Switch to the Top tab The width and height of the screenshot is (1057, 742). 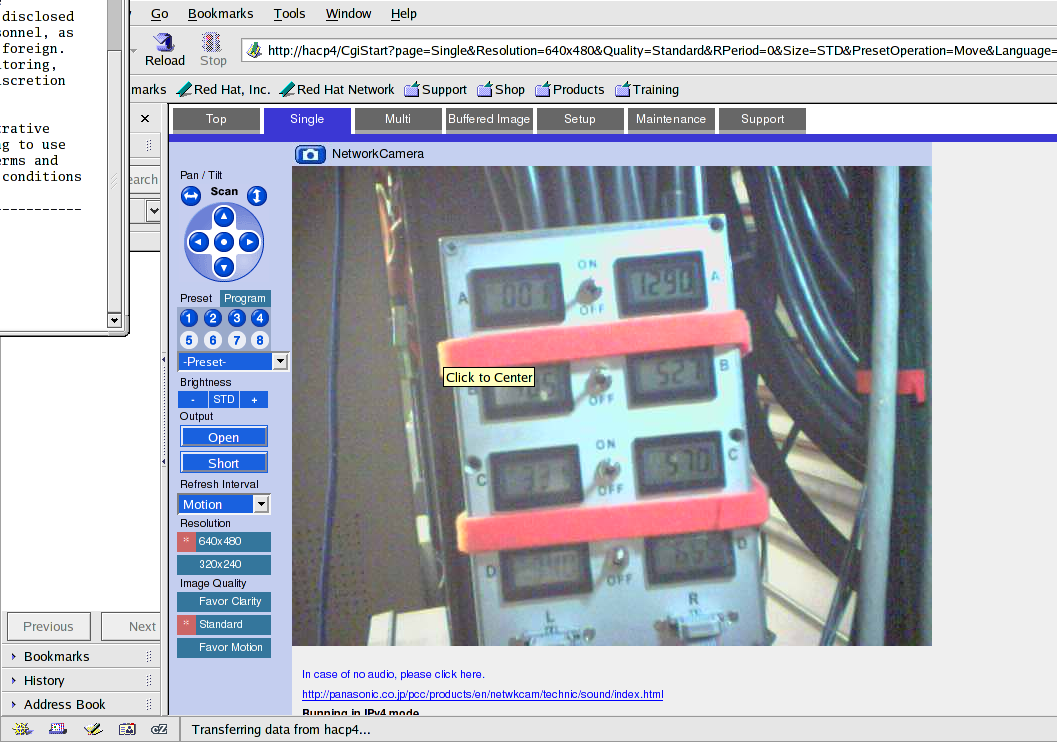216,119
